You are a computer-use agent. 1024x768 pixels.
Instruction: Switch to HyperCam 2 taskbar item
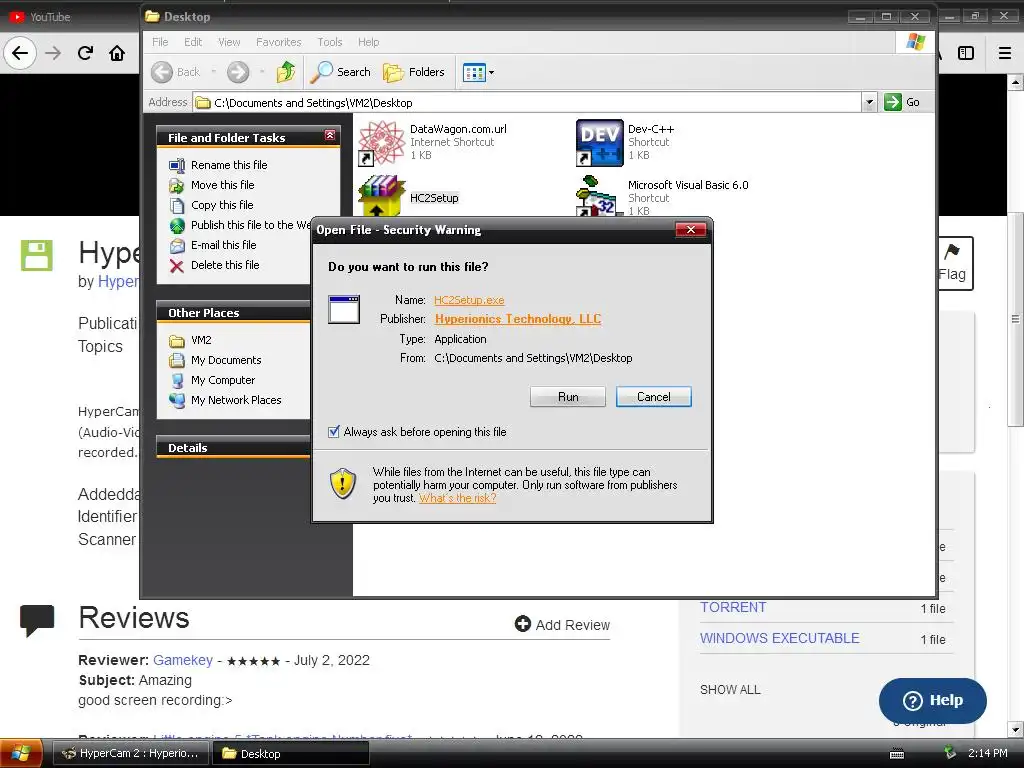click(x=129, y=753)
